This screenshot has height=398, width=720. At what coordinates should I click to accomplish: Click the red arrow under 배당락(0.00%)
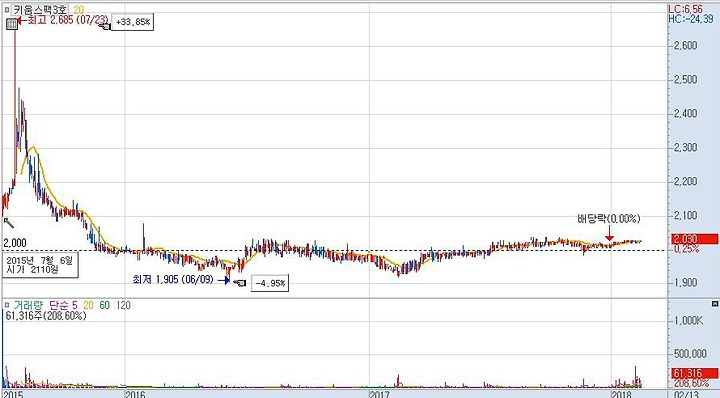[x=609, y=234]
